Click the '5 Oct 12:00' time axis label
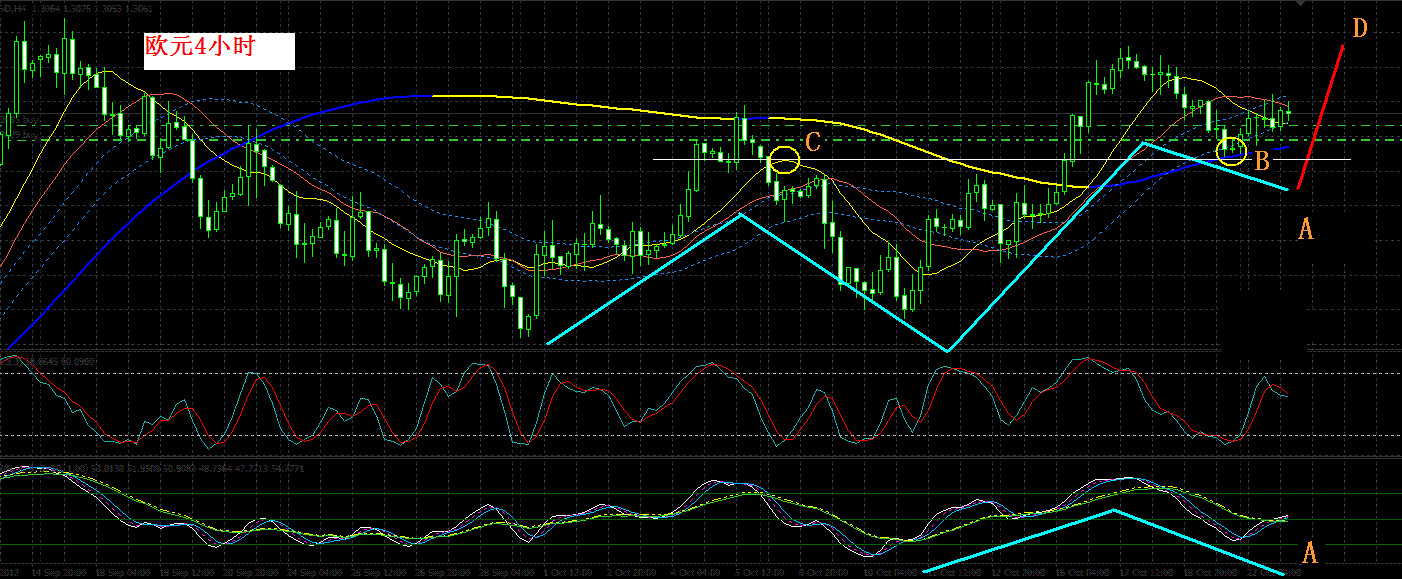The height and width of the screenshot is (579, 1402). [x=760, y=572]
